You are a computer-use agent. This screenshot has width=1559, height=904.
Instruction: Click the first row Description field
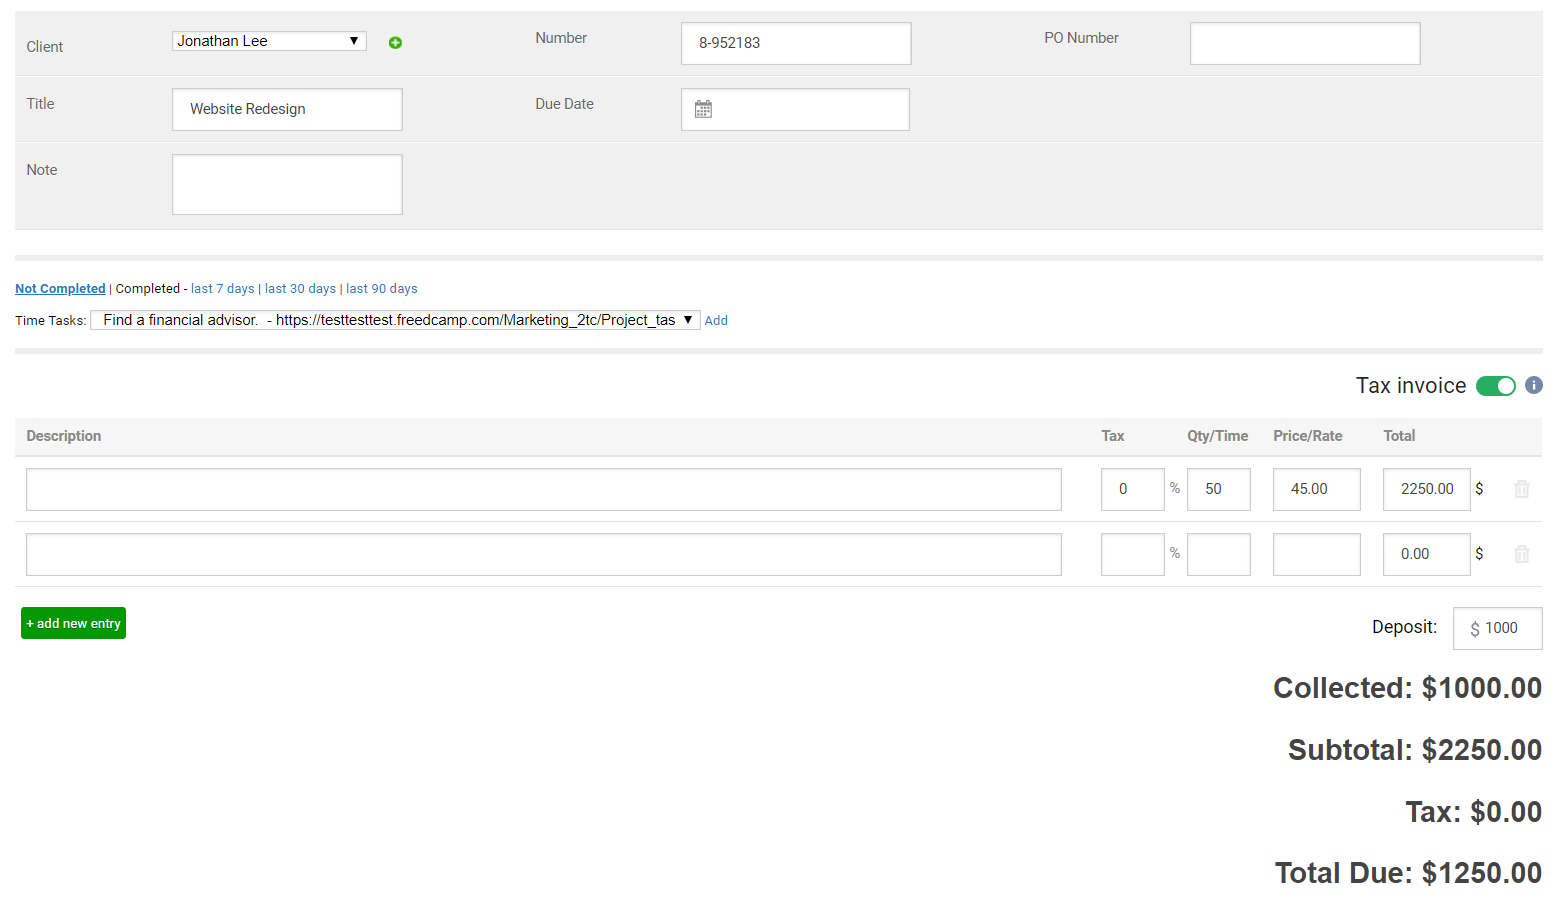pos(543,489)
